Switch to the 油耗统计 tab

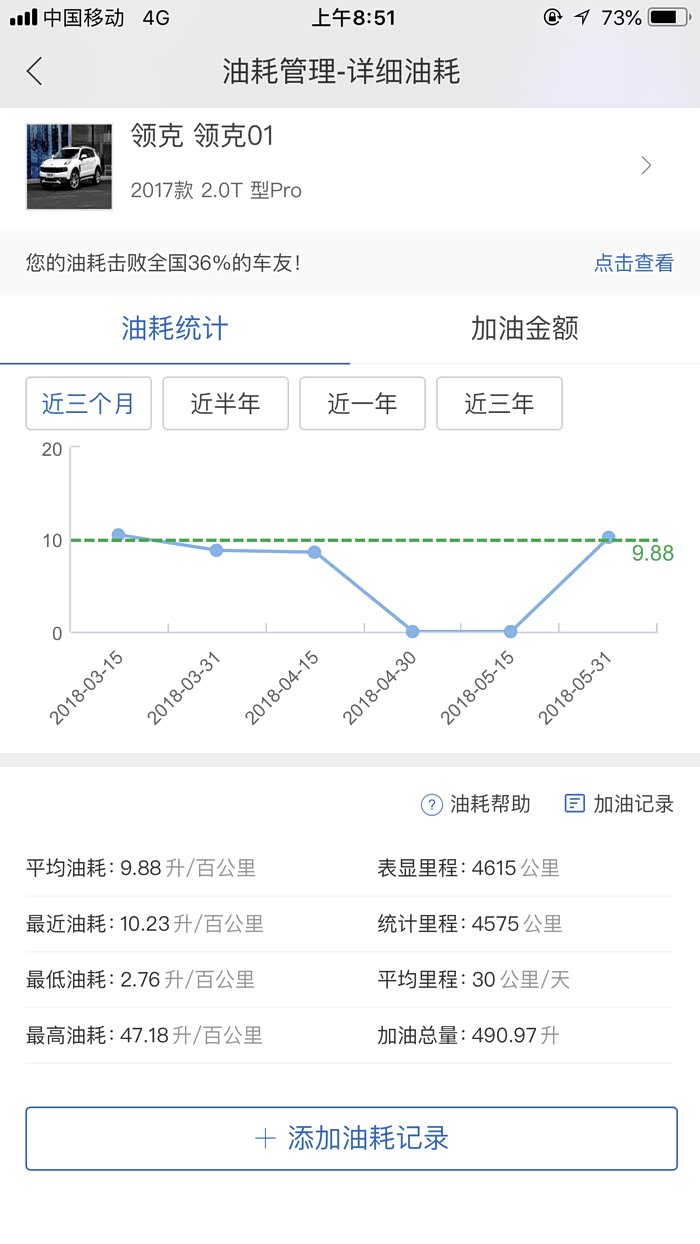175,329
